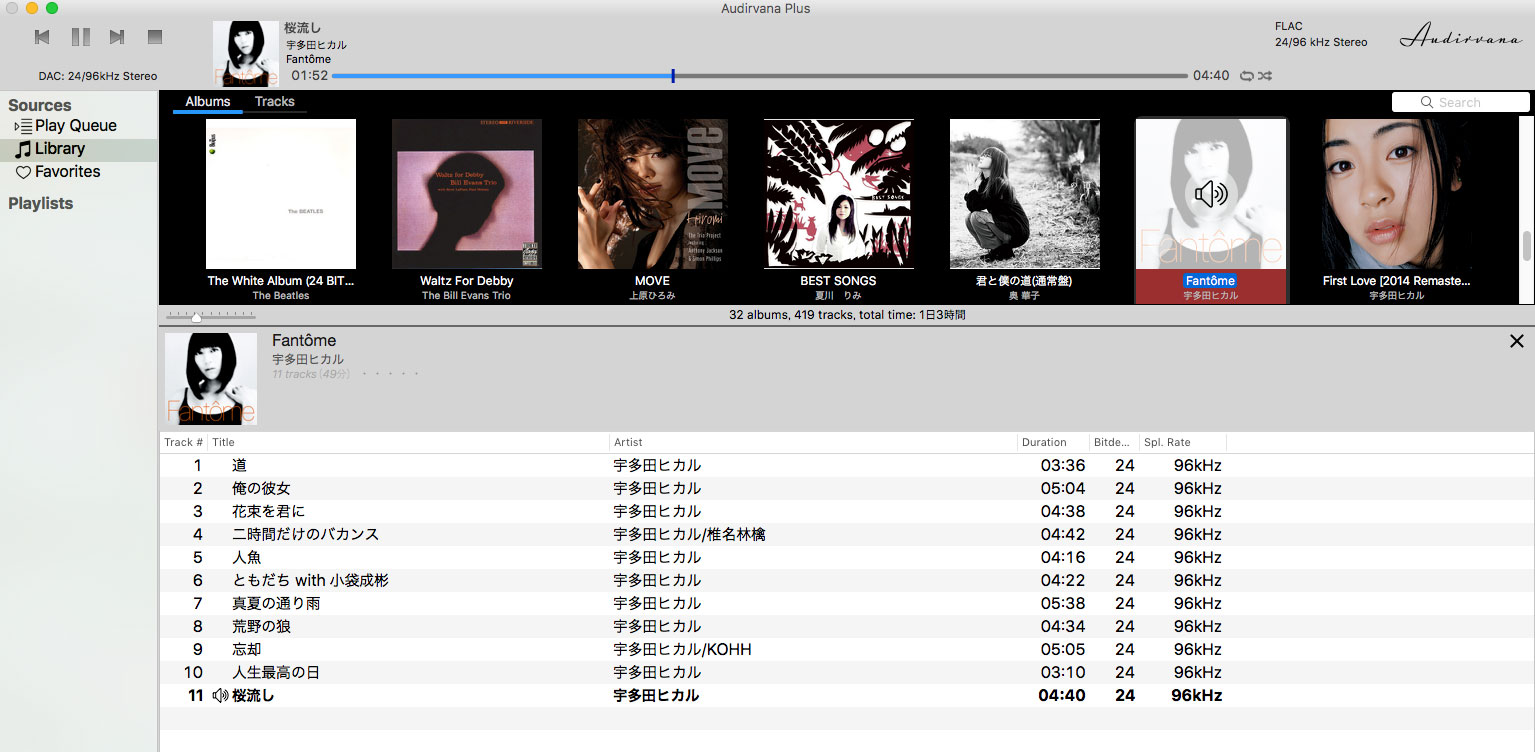Click the Fantôme cover in the detail panel

pos(211,379)
